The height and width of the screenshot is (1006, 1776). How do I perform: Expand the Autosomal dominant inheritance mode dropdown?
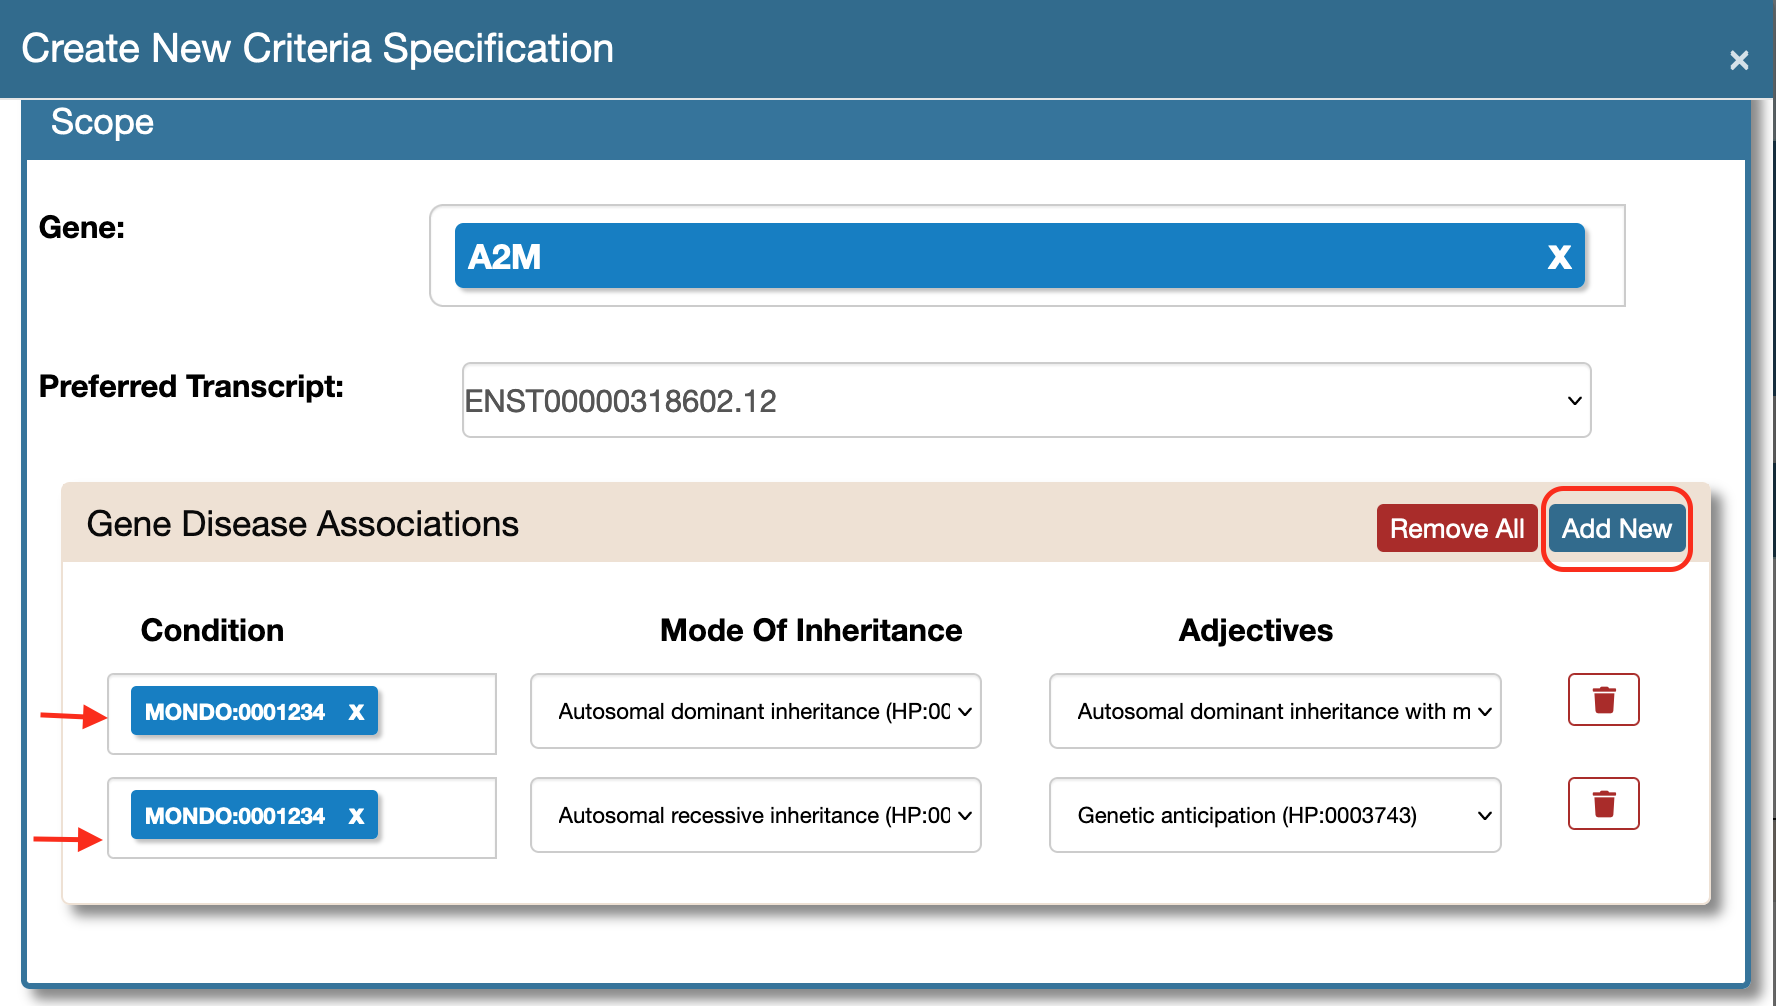[755, 712]
